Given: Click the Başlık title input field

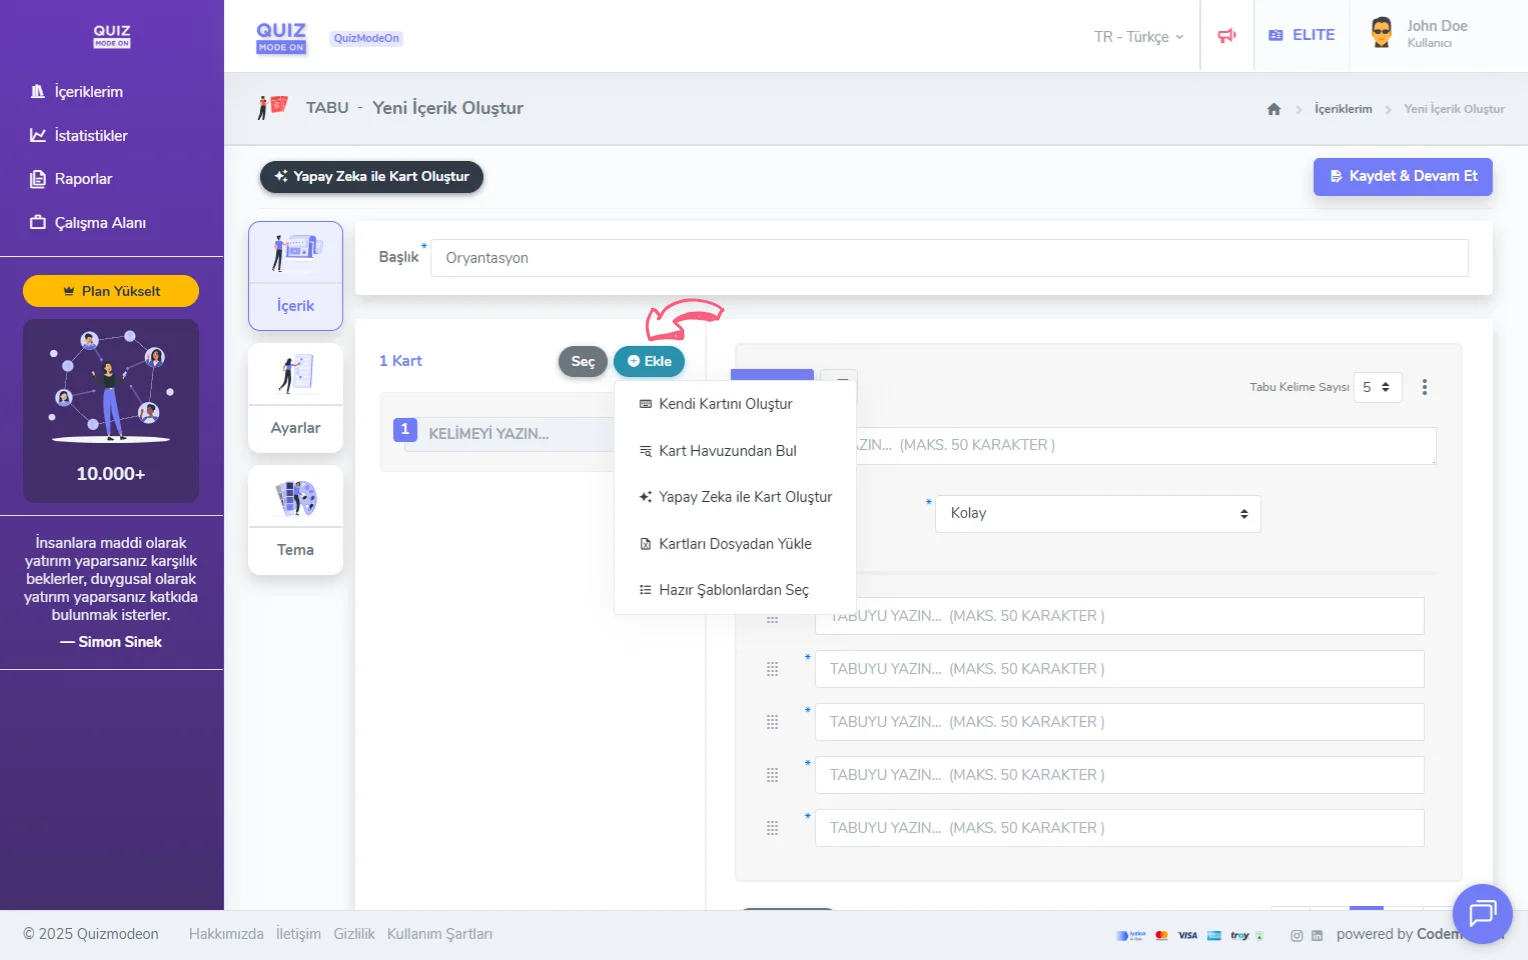Looking at the screenshot, I should (x=948, y=258).
